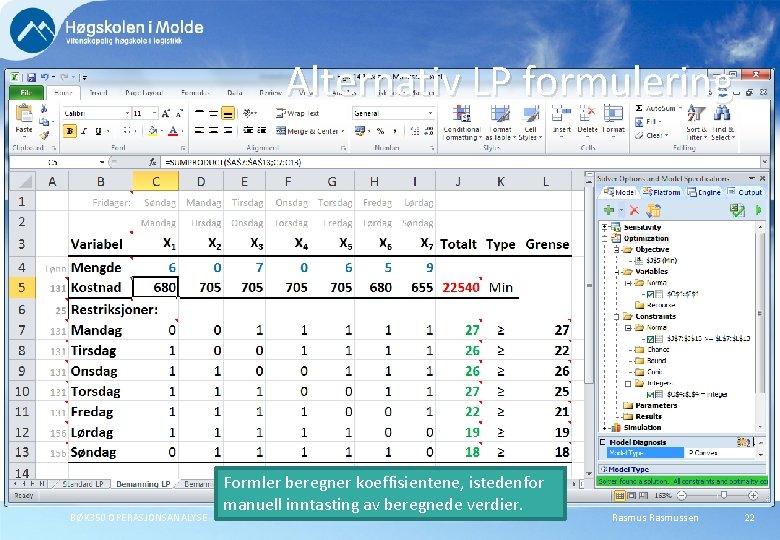The image size is (780, 540).
Task: Toggle checkbox for the integer constraint entry
Action: [x=650, y=394]
